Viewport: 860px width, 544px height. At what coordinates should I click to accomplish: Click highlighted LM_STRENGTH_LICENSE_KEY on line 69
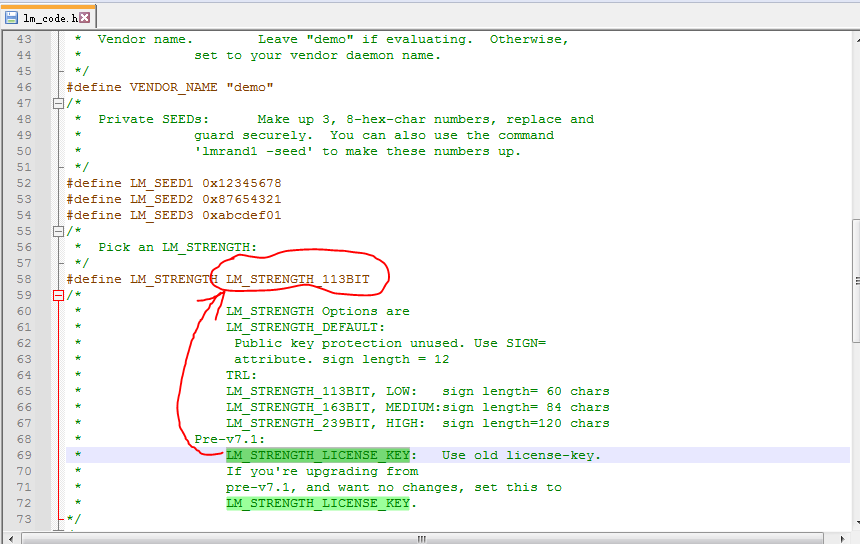point(318,455)
